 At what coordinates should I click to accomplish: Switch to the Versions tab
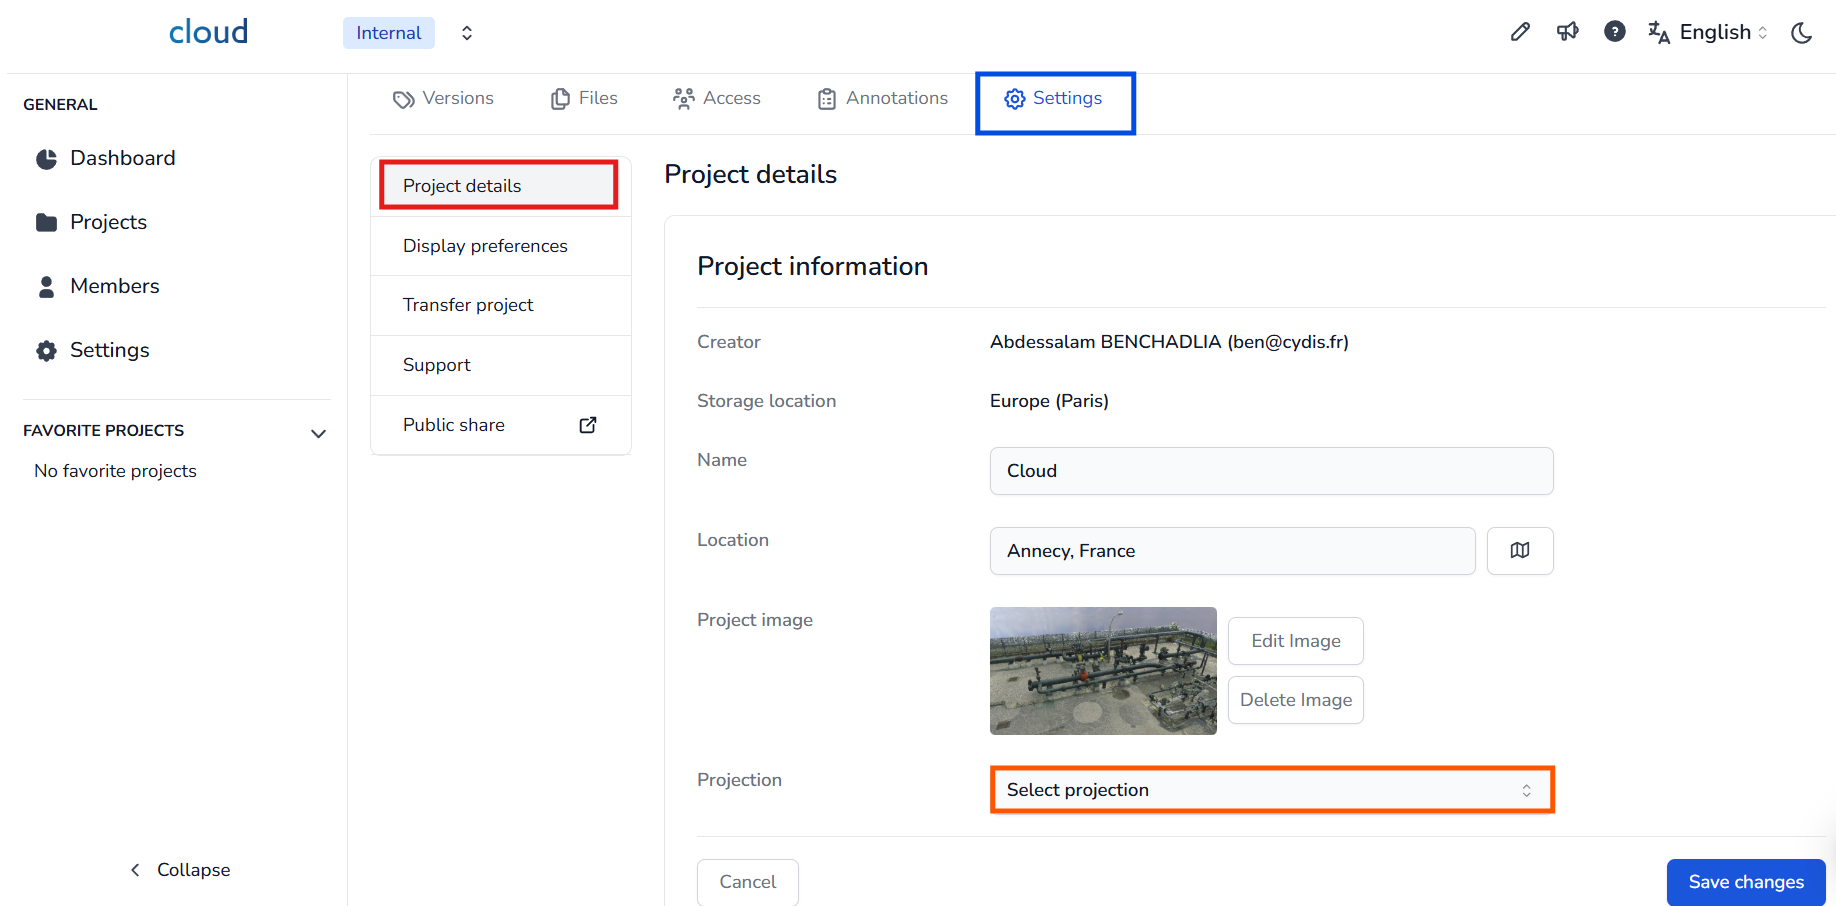tap(443, 98)
